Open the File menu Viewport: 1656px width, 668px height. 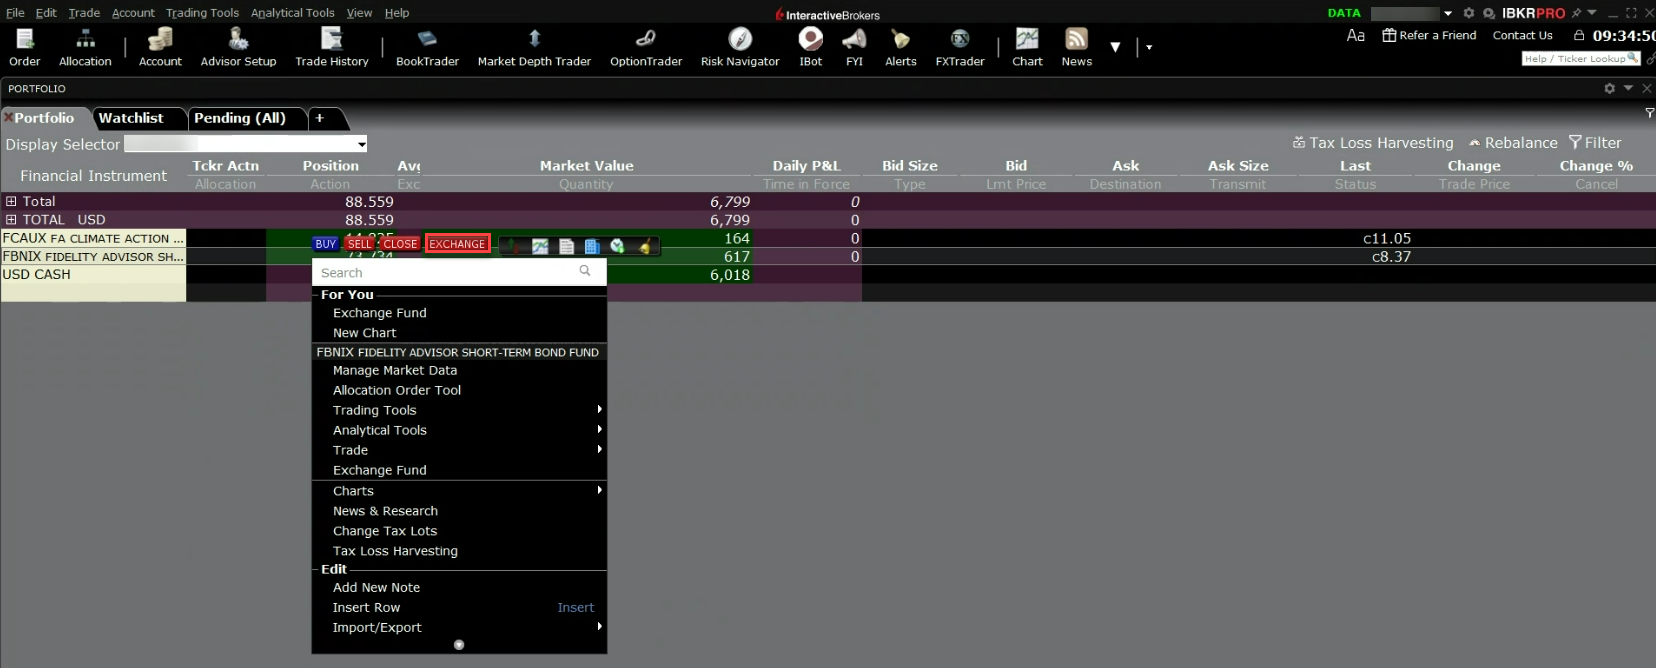(x=15, y=13)
